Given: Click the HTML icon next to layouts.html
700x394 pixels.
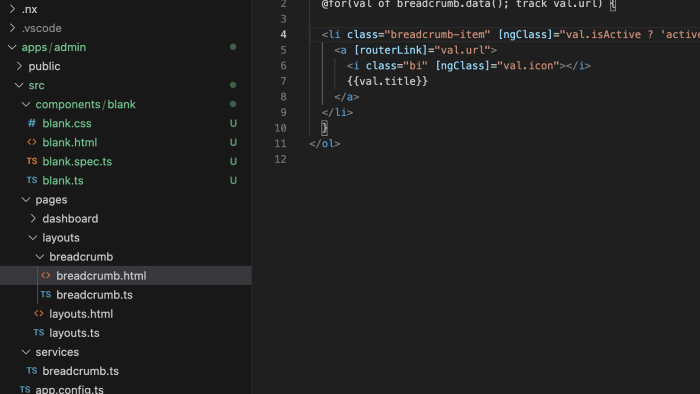Looking at the screenshot, I should (39, 314).
